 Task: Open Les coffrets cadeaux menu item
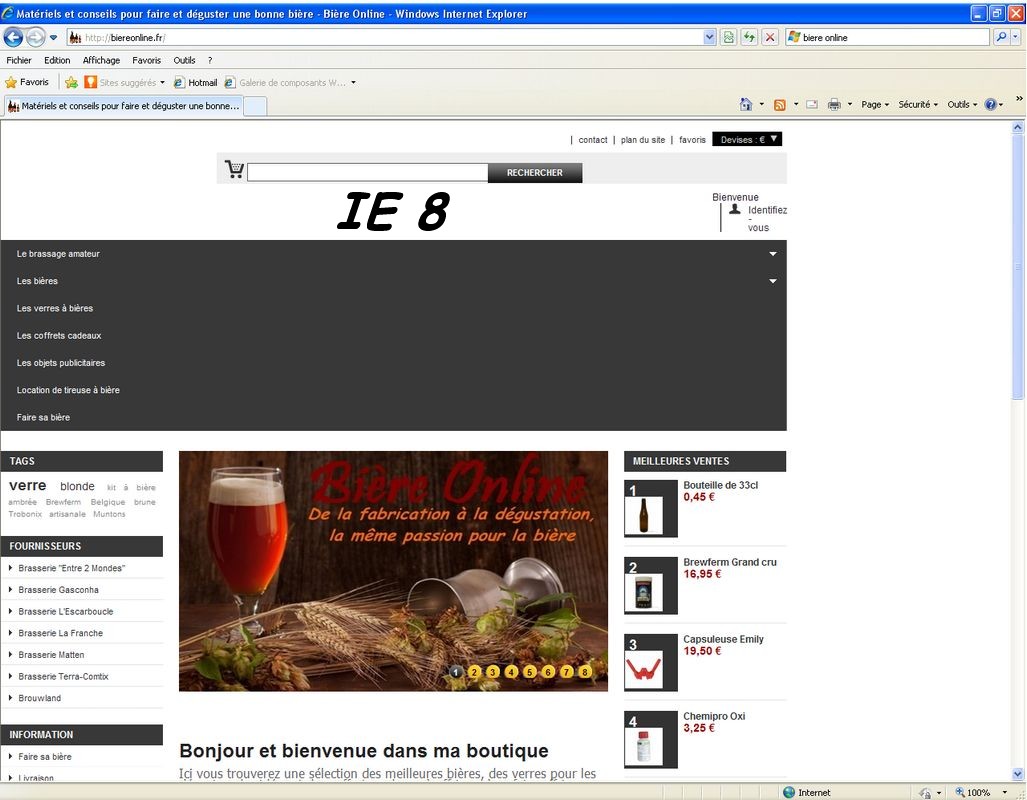(x=59, y=335)
